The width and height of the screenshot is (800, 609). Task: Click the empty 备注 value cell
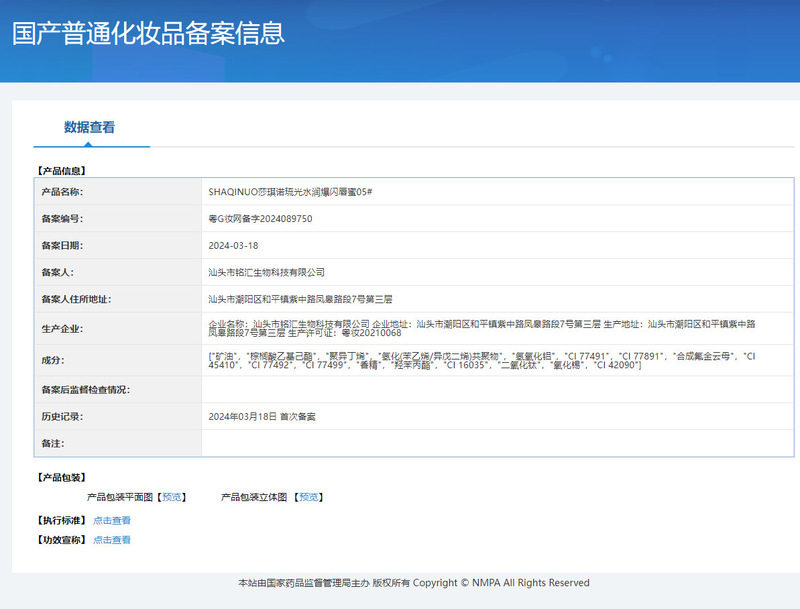[x=495, y=443]
